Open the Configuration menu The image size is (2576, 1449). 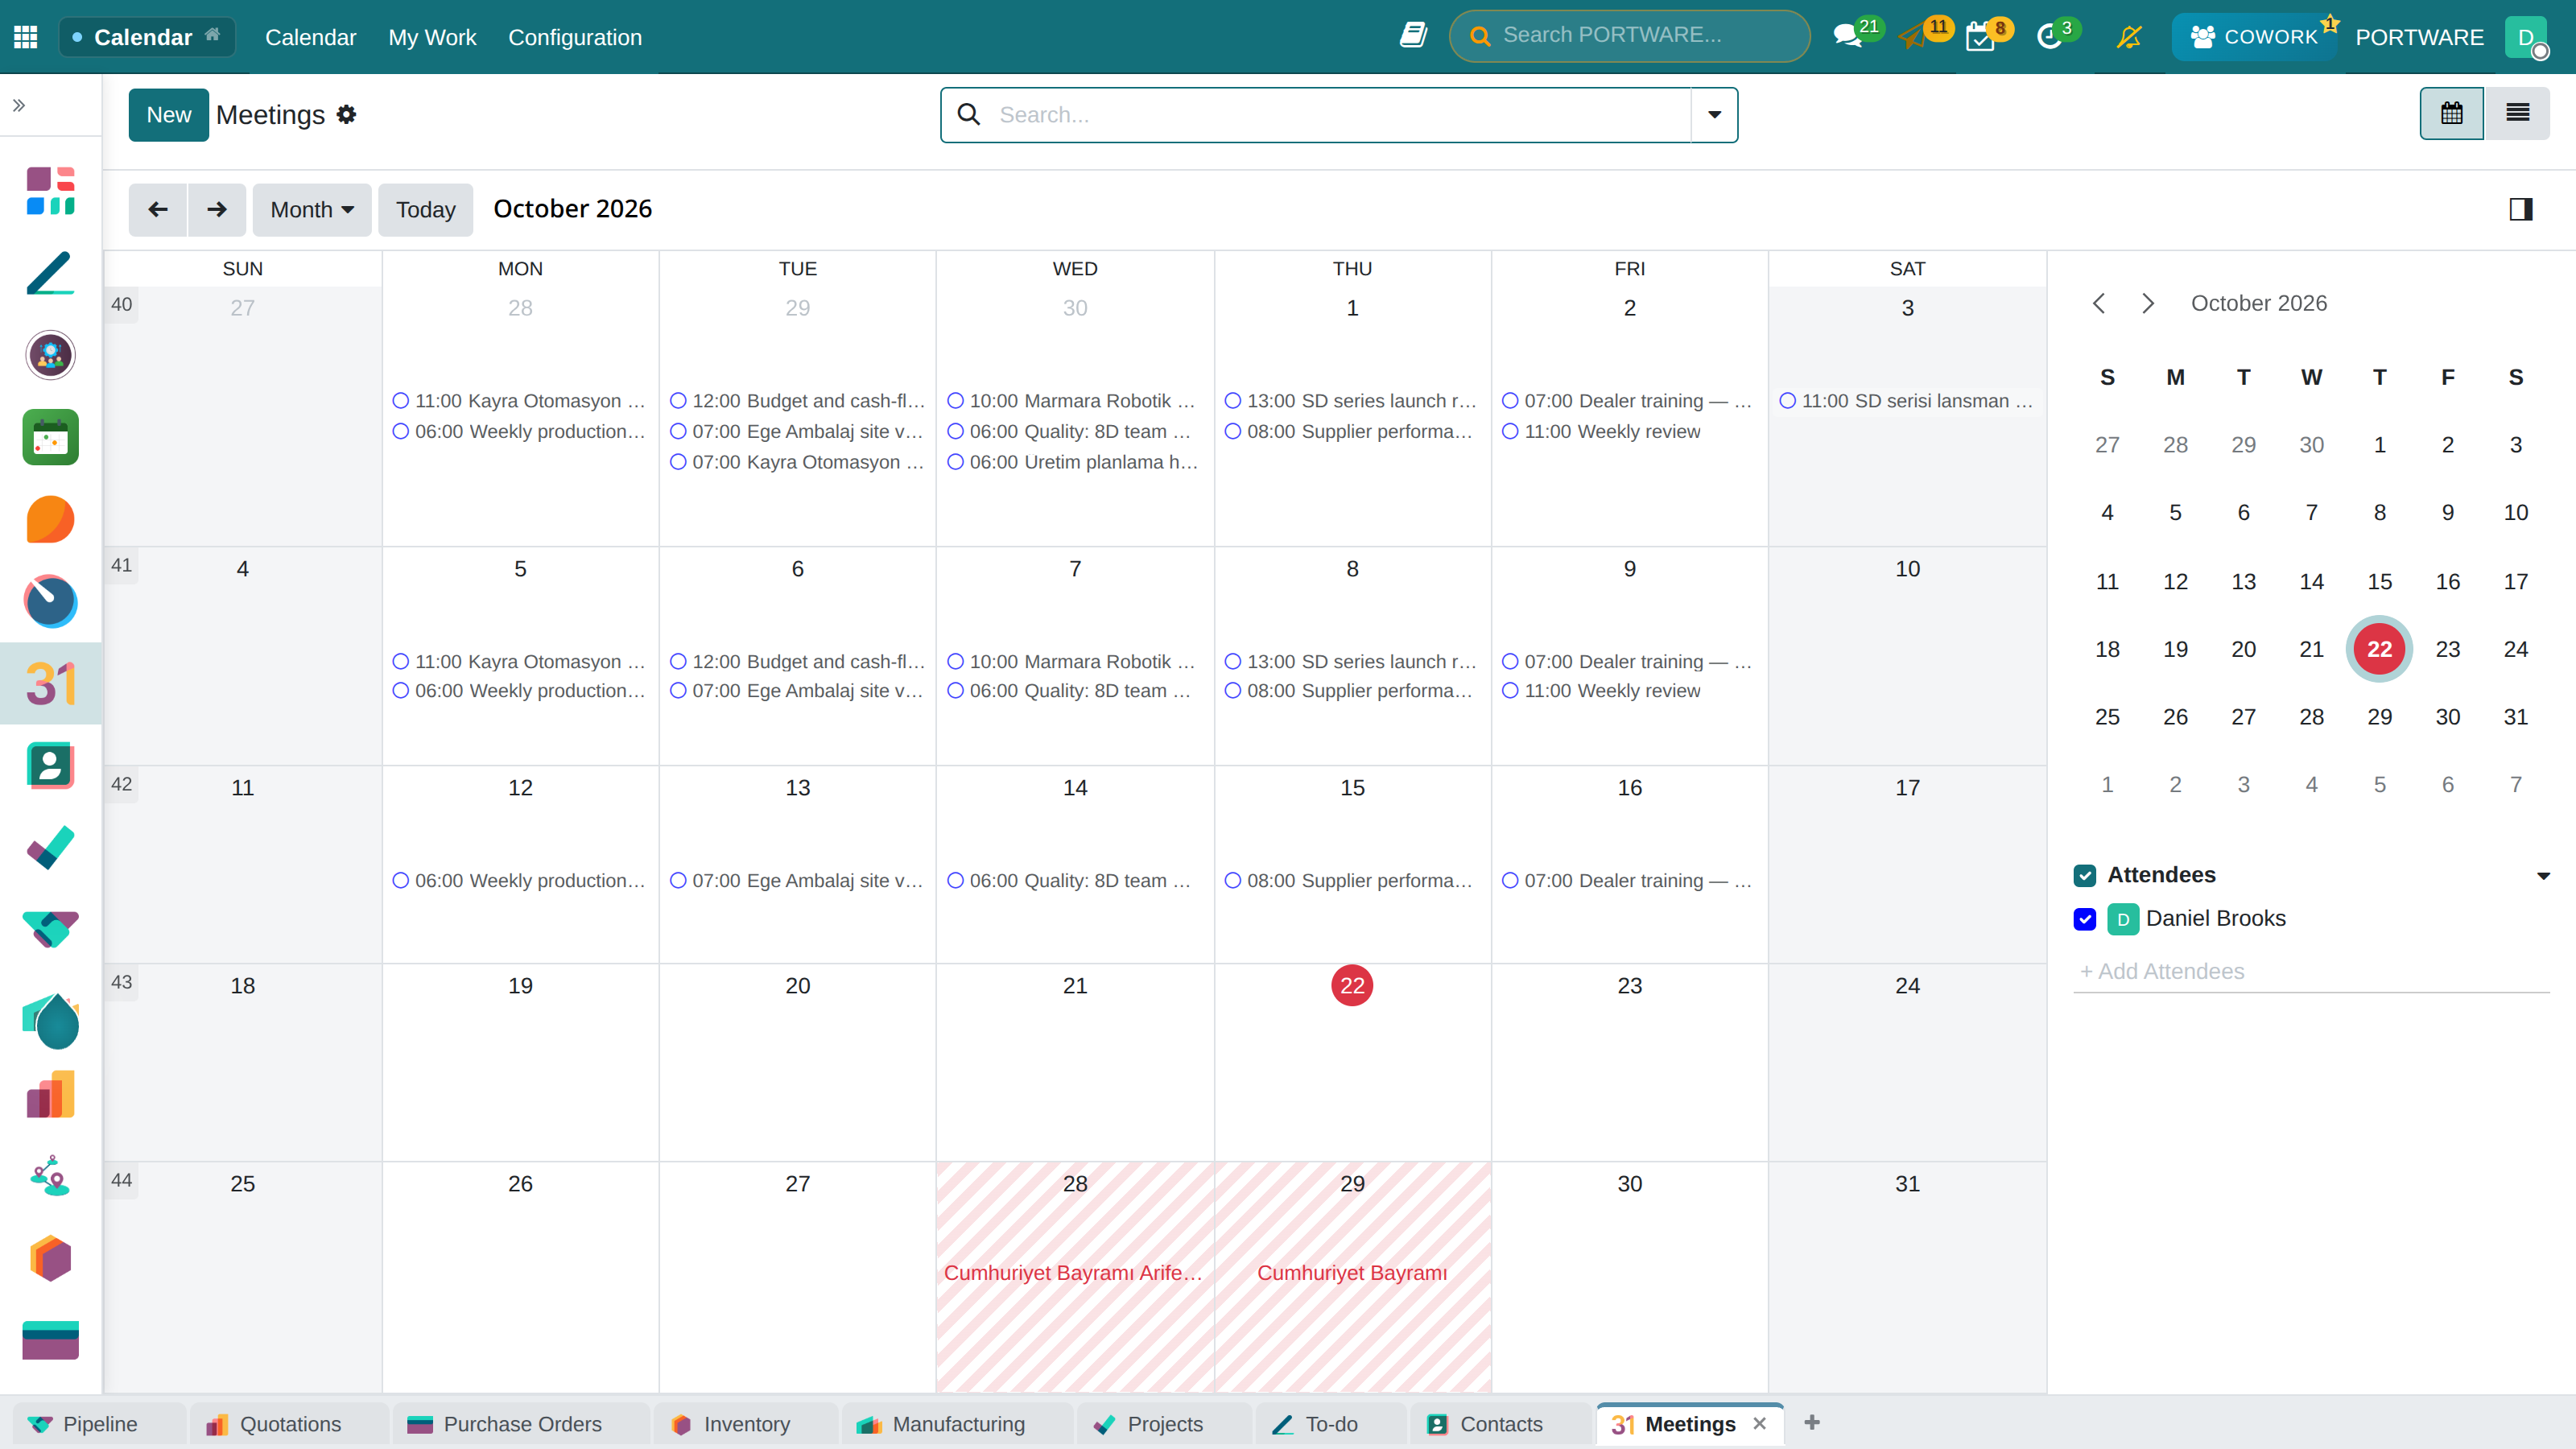[575, 37]
